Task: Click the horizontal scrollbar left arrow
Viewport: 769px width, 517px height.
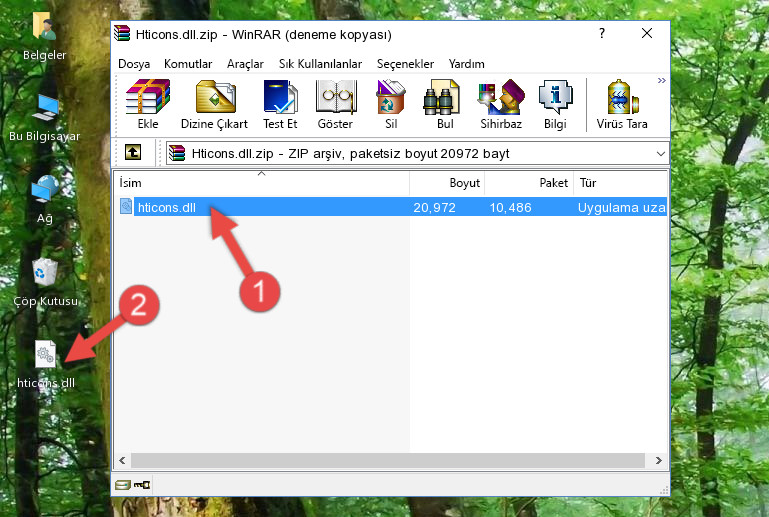Action: 122,460
